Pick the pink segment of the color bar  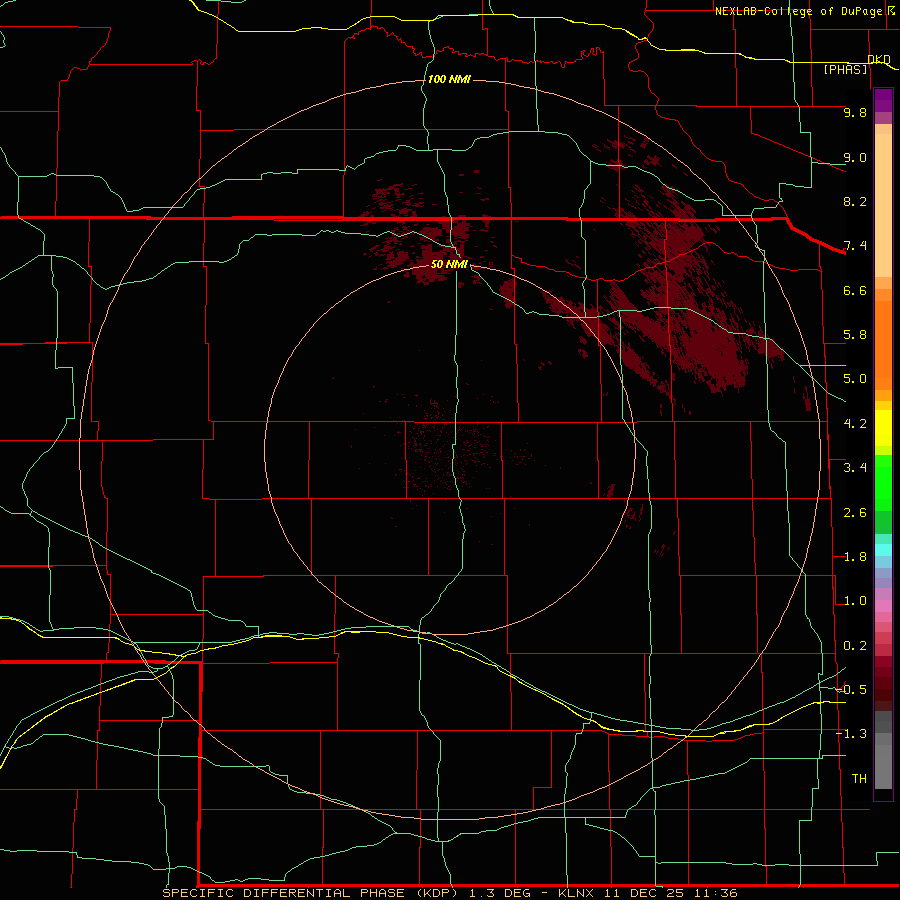pos(883,606)
